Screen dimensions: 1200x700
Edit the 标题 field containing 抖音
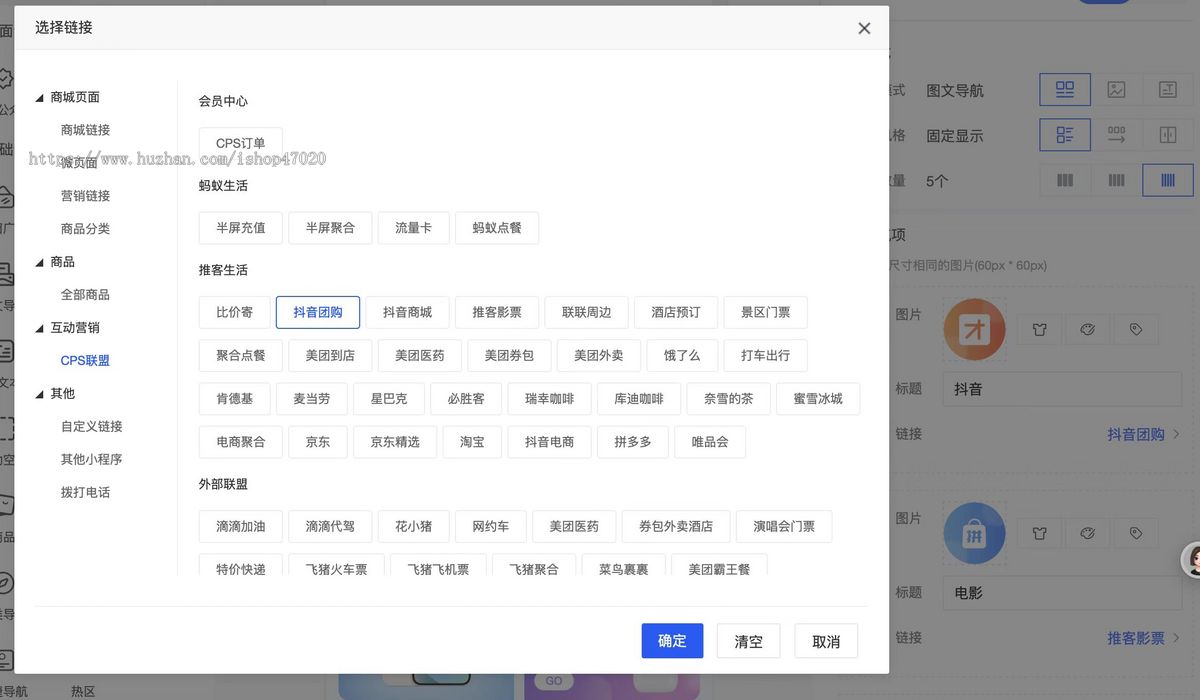(x=1062, y=389)
